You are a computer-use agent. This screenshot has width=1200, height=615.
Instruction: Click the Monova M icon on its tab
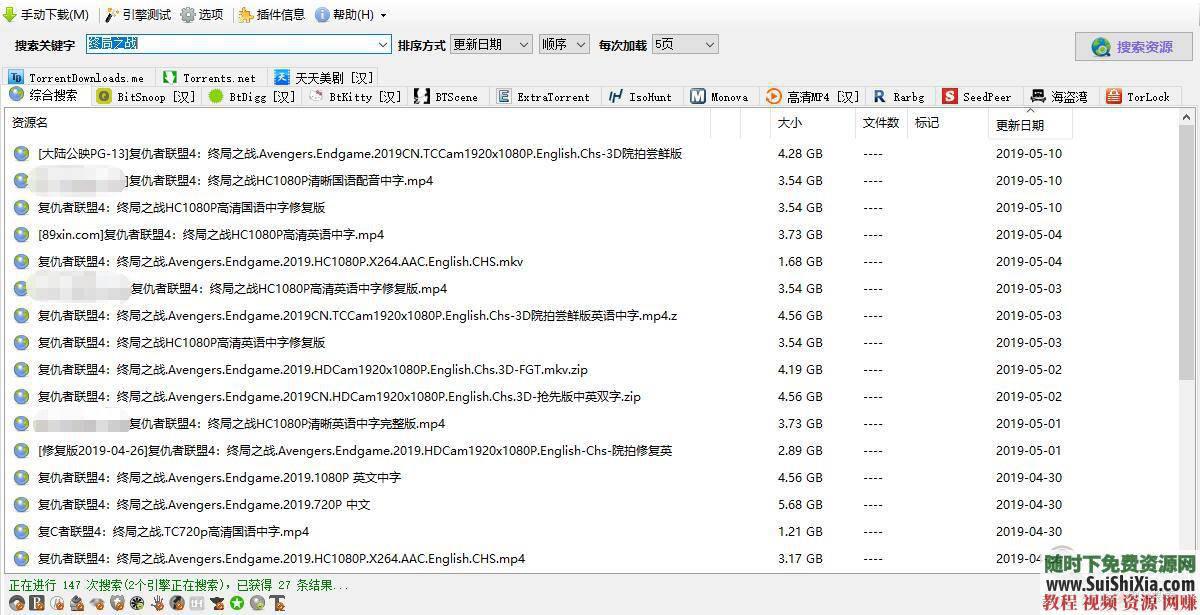(698, 96)
